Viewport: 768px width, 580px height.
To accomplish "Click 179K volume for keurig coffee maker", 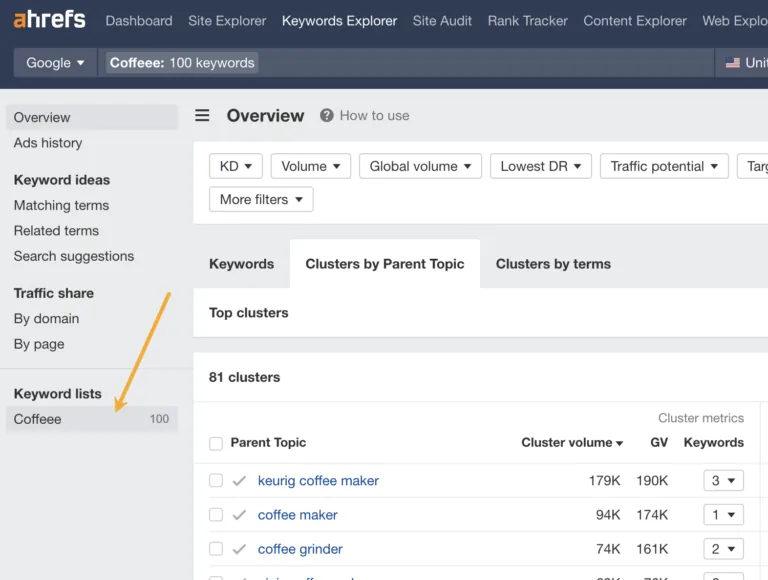I will click(x=604, y=481).
